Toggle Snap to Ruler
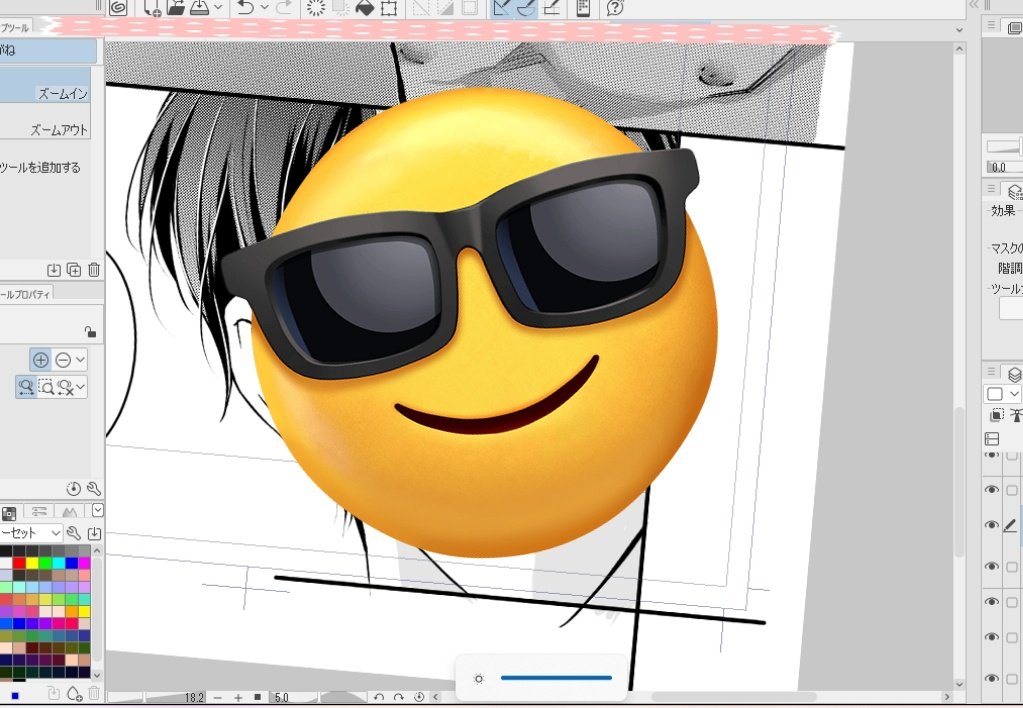Image resolution: width=1023 pixels, height=708 pixels. coord(502,7)
